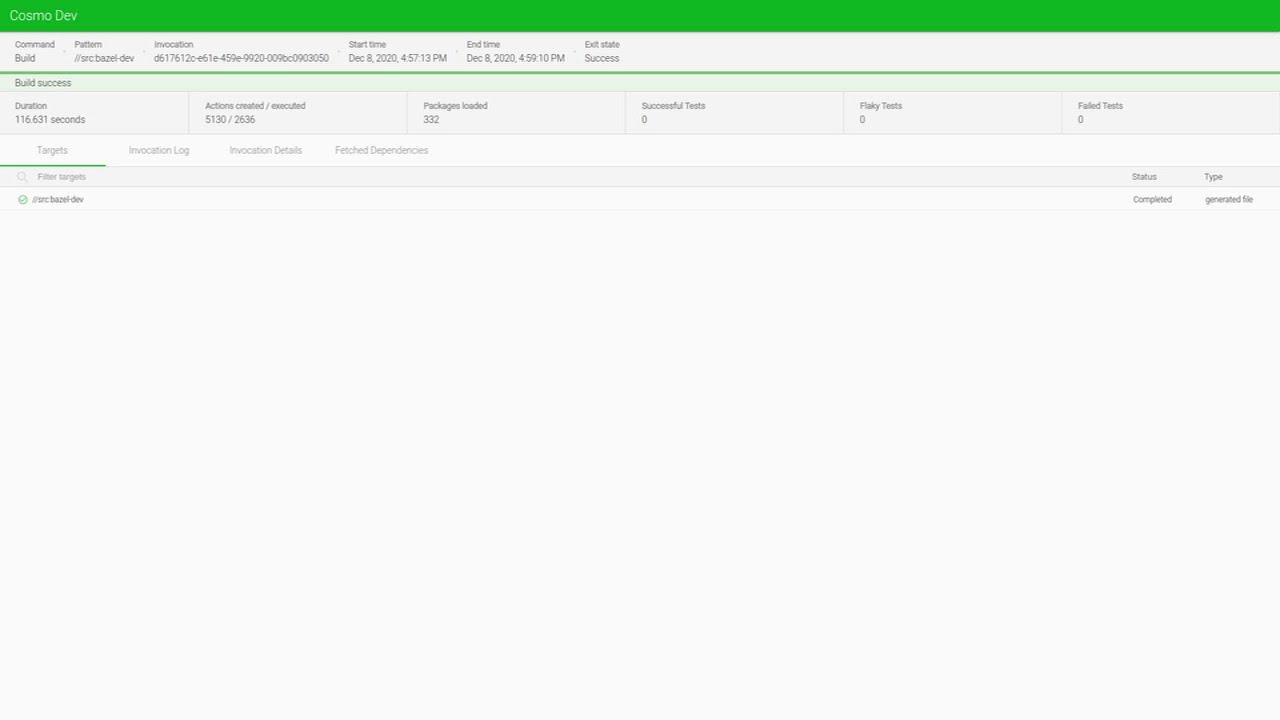Click the search magnifier icon in filter bar
The image size is (1280, 720).
23,177
